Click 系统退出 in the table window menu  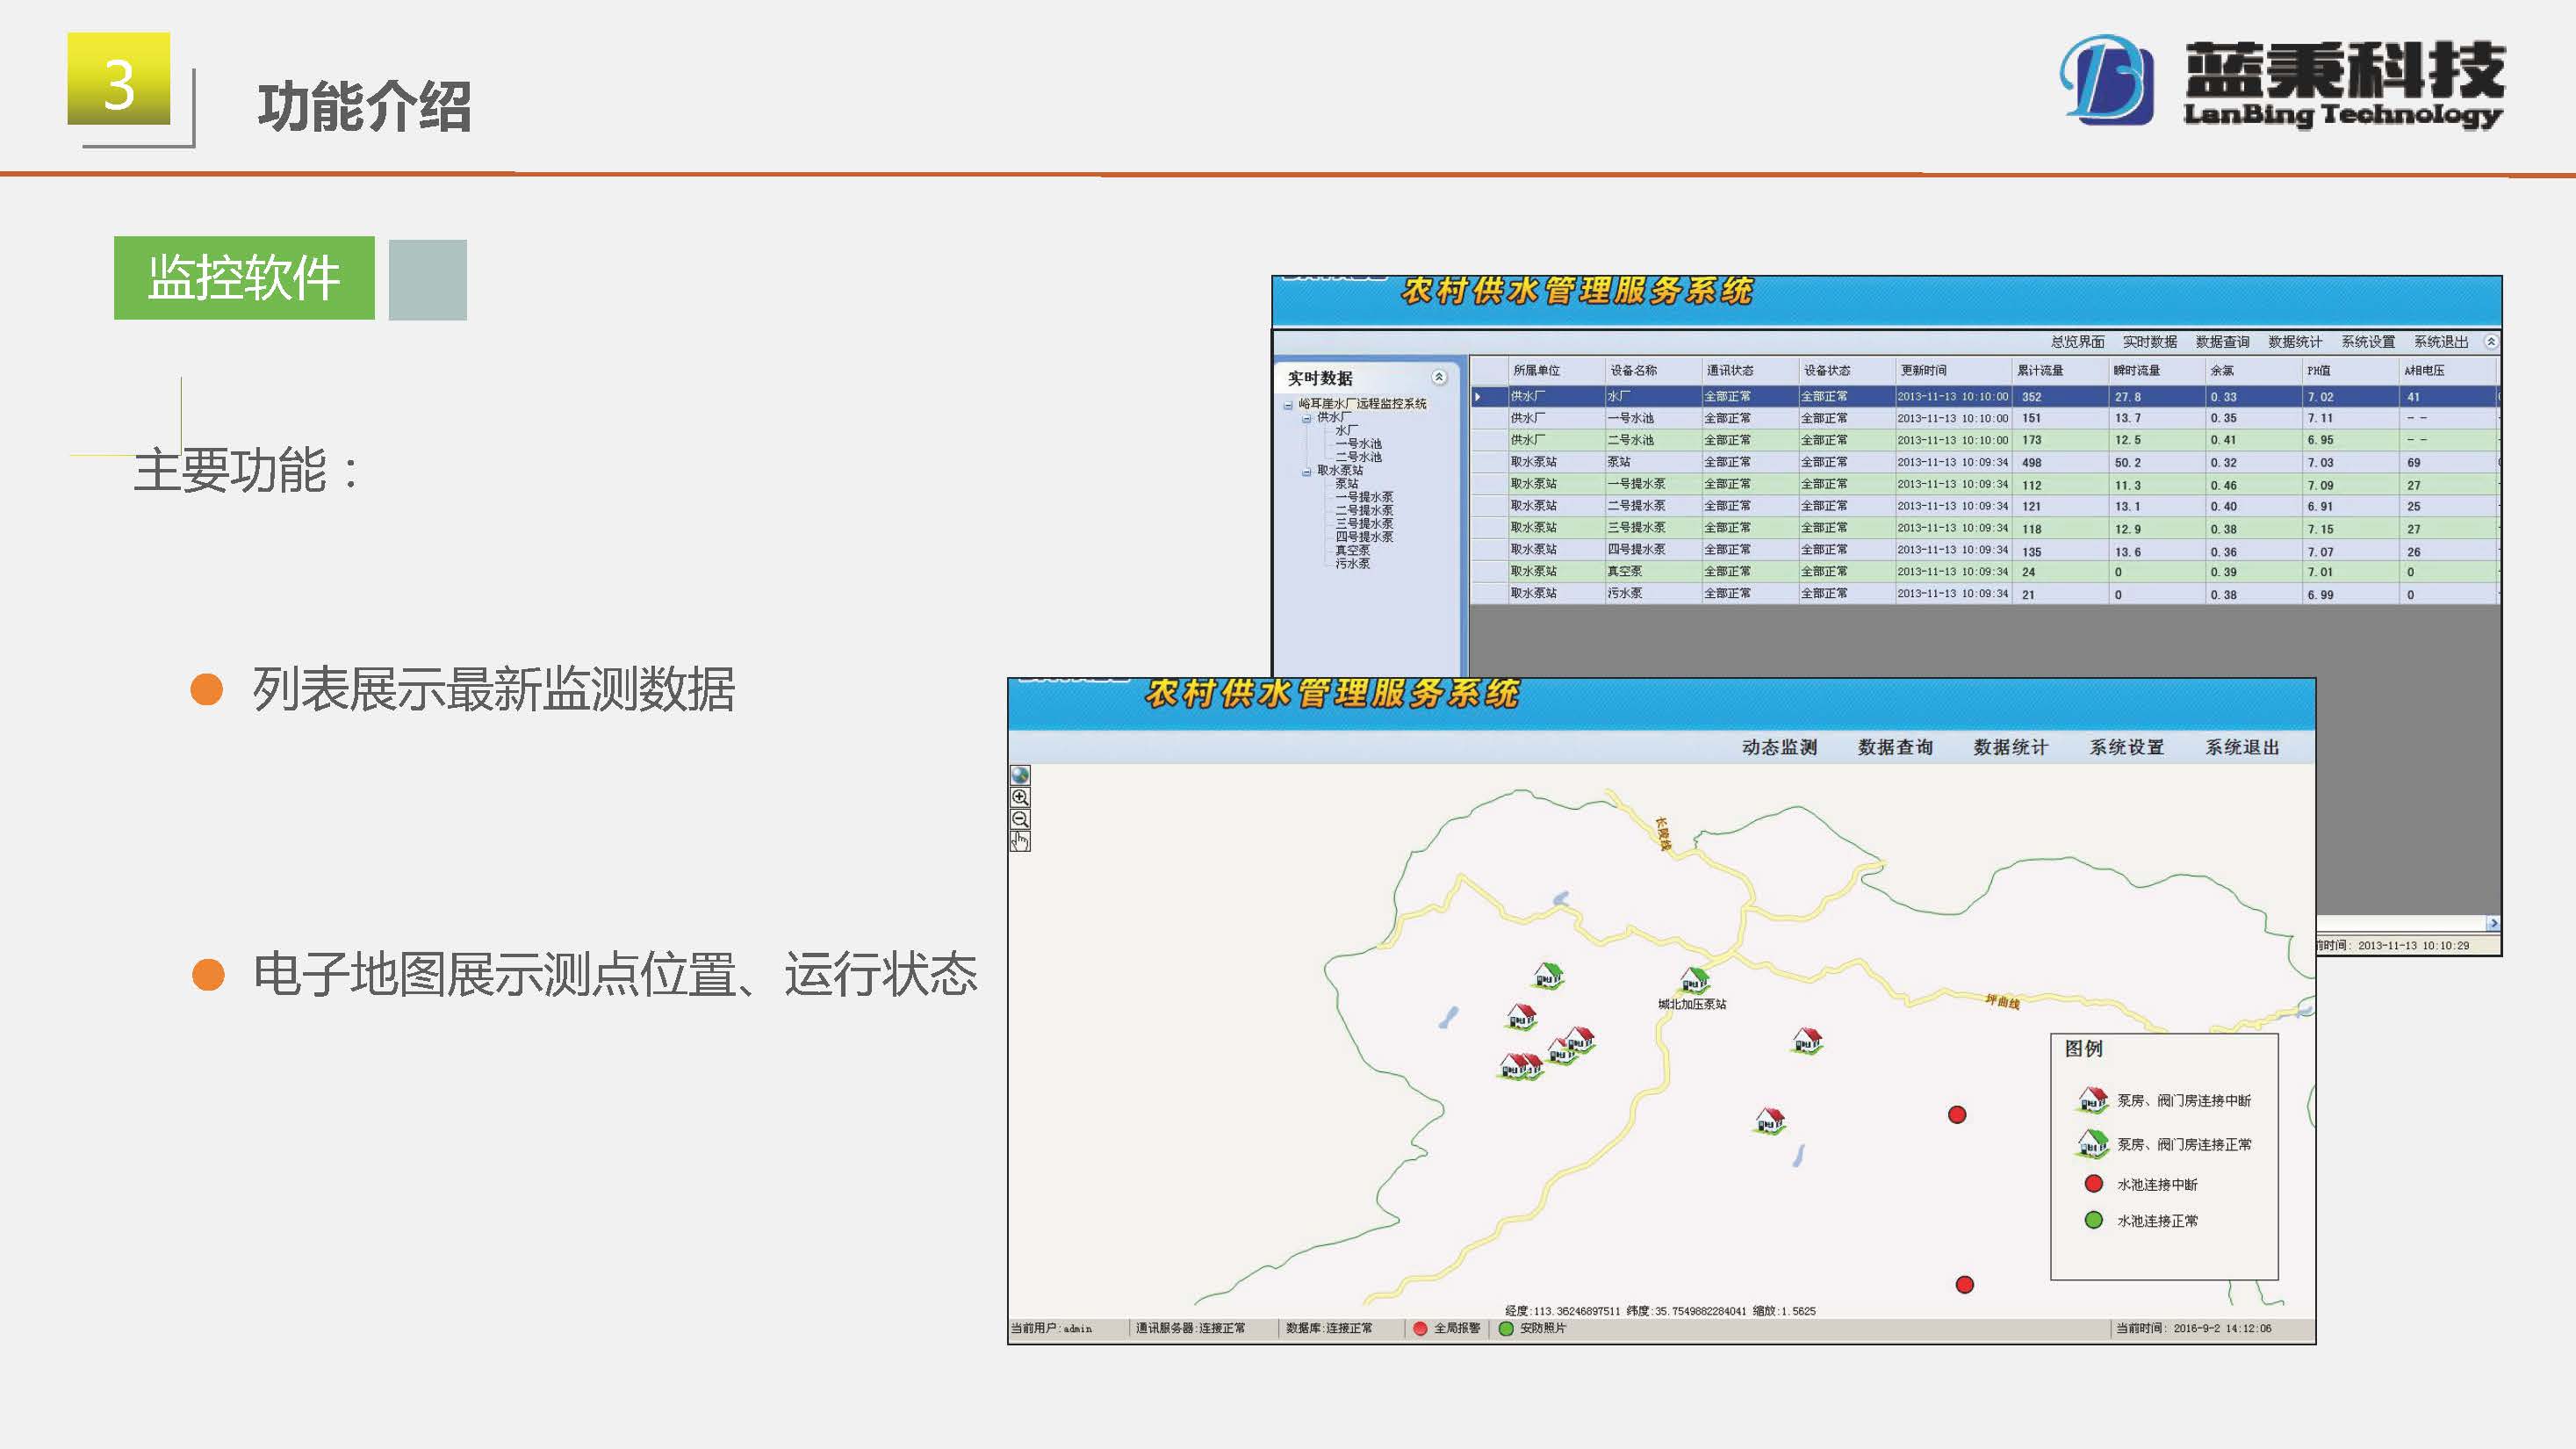(2441, 342)
